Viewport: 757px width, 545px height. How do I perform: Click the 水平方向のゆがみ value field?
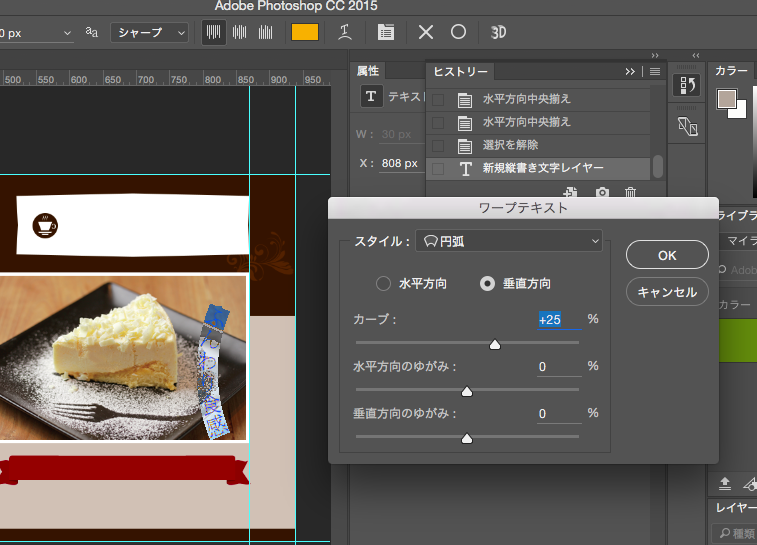559,367
